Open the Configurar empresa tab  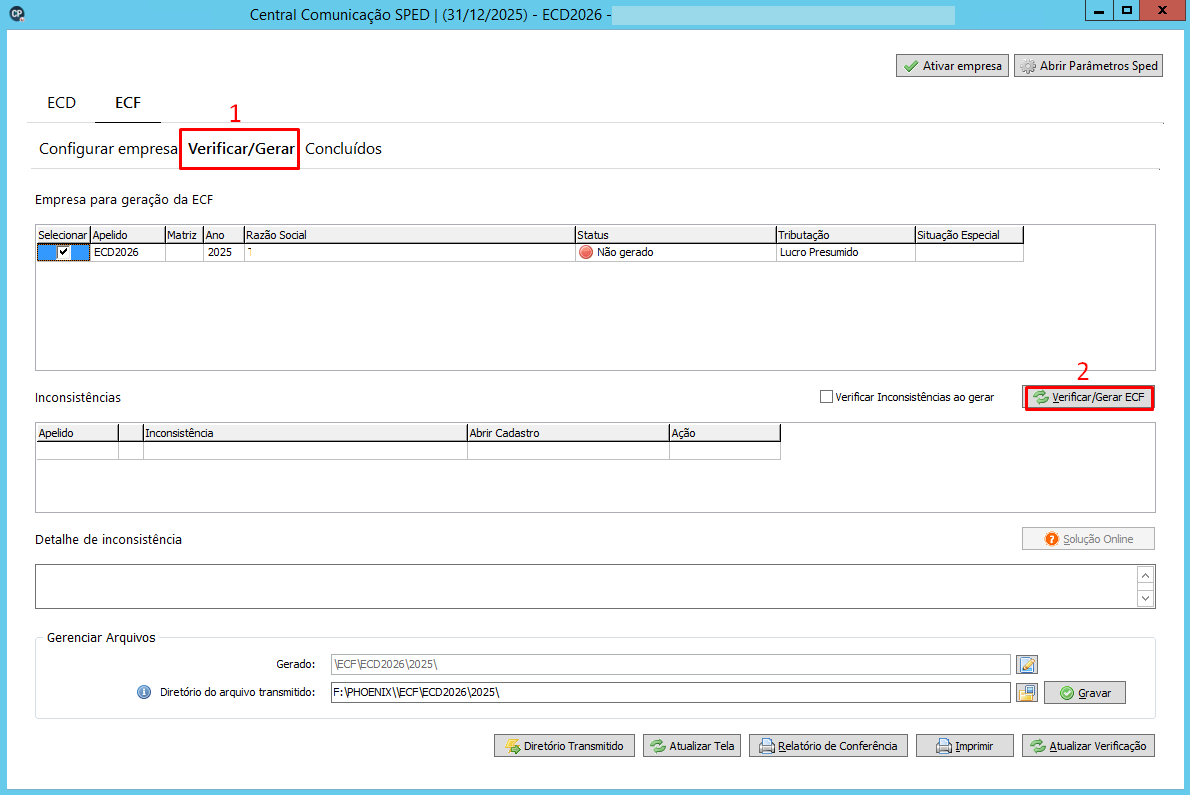coord(108,149)
